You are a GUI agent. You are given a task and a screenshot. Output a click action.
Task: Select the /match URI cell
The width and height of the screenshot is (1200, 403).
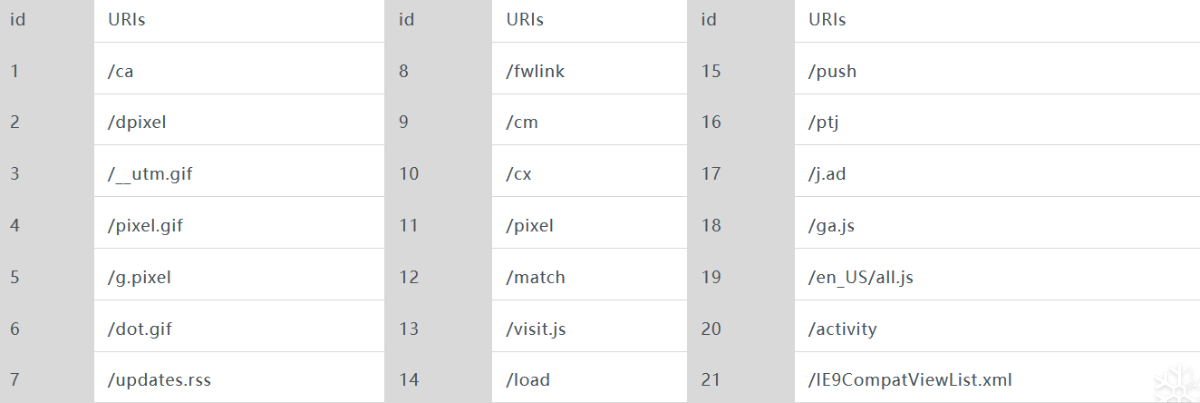pyautogui.click(x=535, y=277)
